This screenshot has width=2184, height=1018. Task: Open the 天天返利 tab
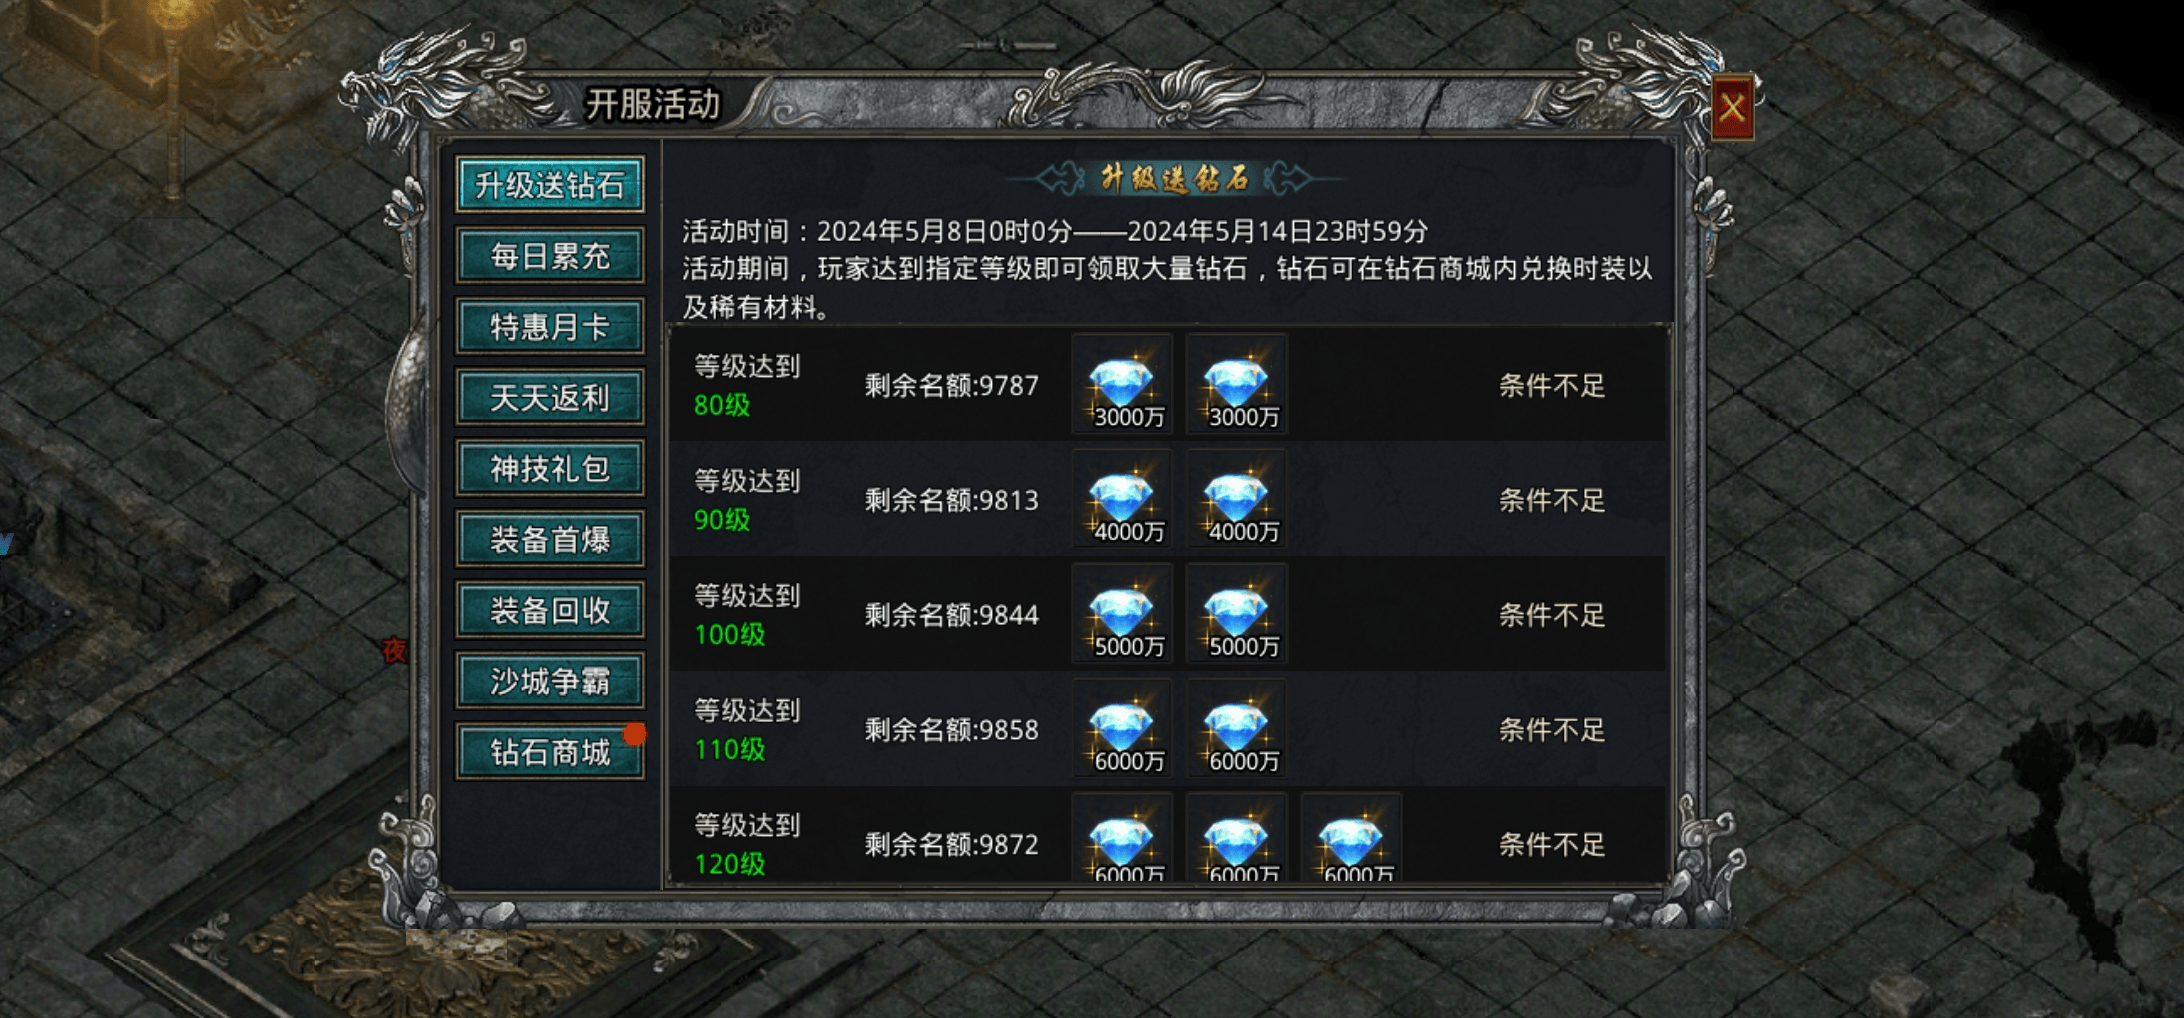pos(550,398)
